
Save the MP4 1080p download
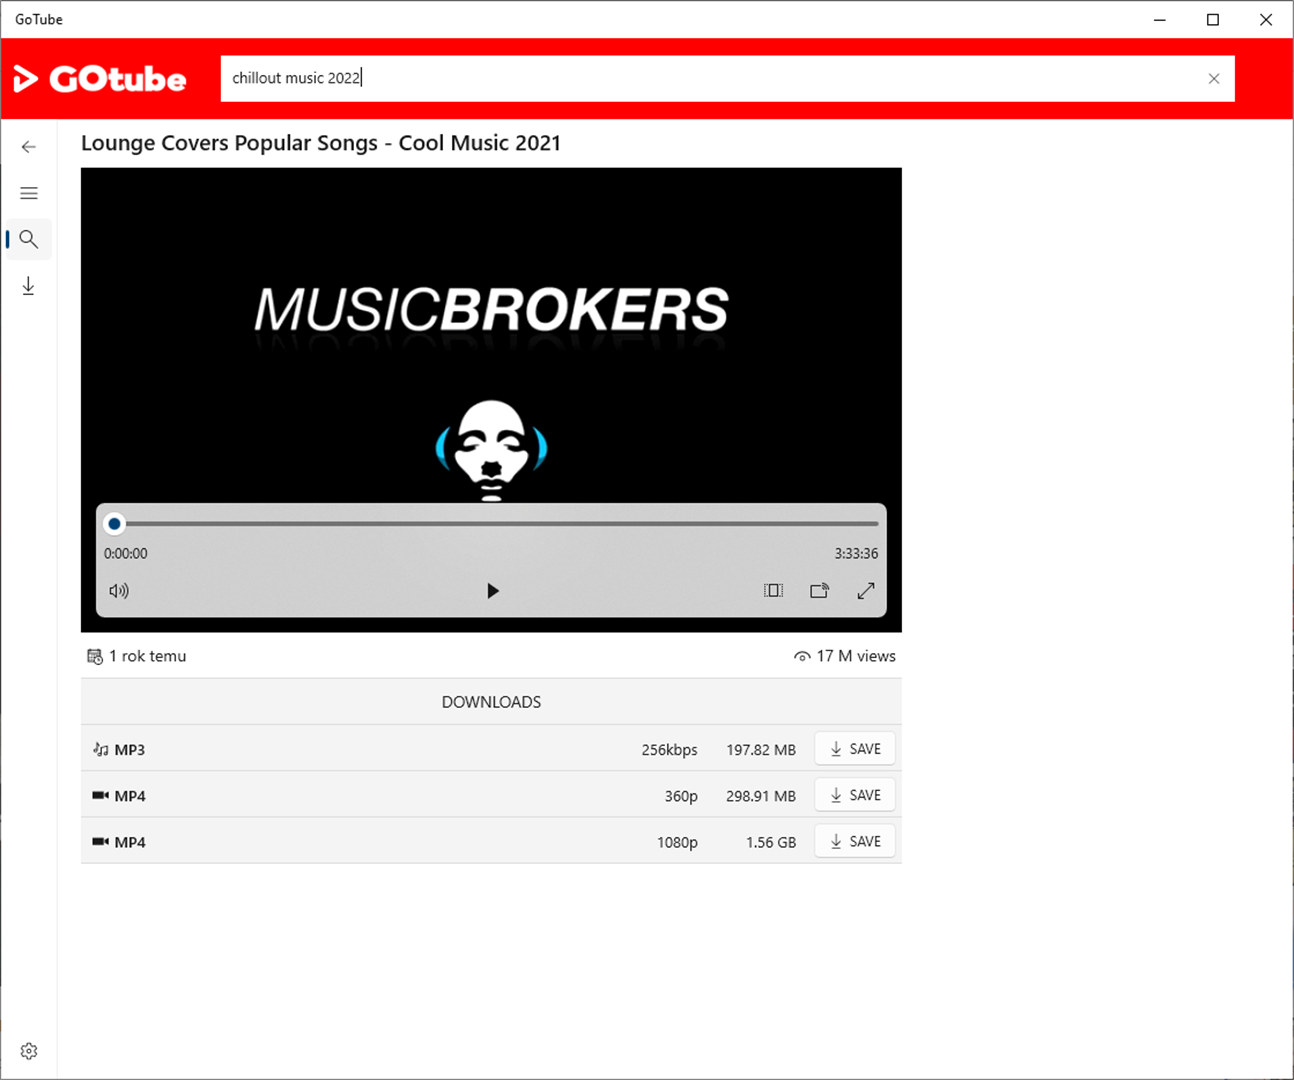point(855,841)
